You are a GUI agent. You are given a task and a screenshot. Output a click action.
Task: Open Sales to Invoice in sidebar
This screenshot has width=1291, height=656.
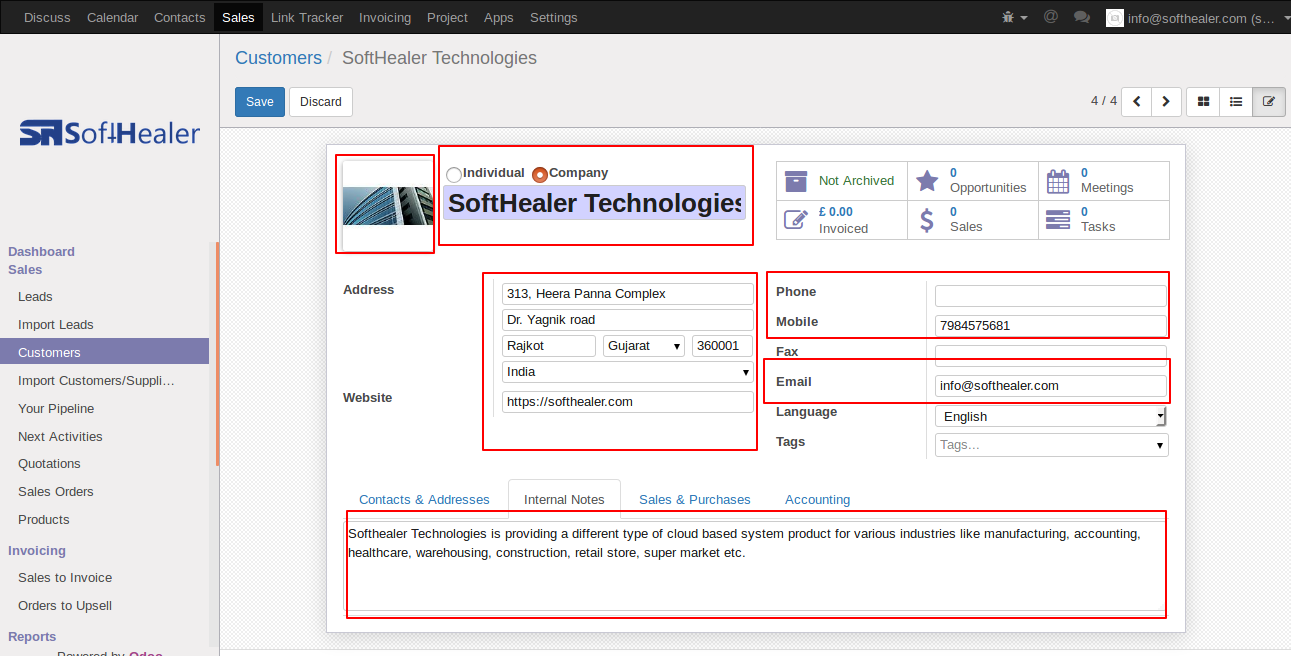[x=65, y=578]
